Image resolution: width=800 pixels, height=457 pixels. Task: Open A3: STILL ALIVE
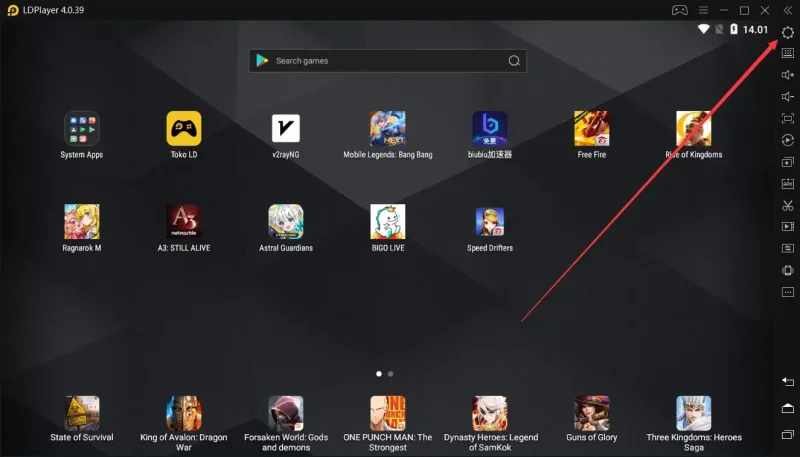point(184,222)
